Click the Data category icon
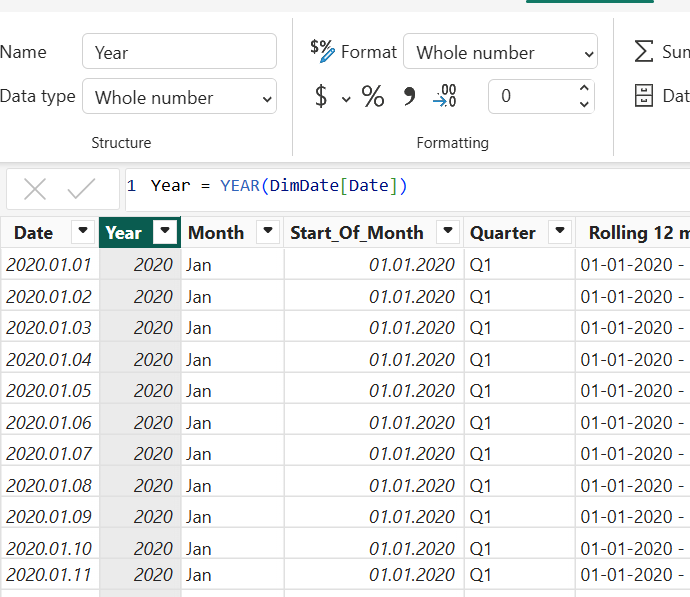 point(643,96)
